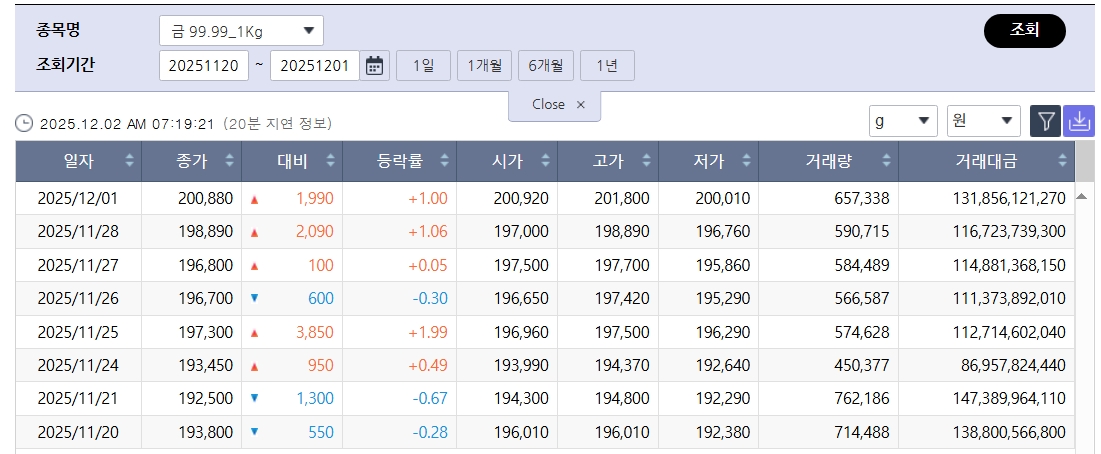Download table data with the download icon

[1079, 121]
